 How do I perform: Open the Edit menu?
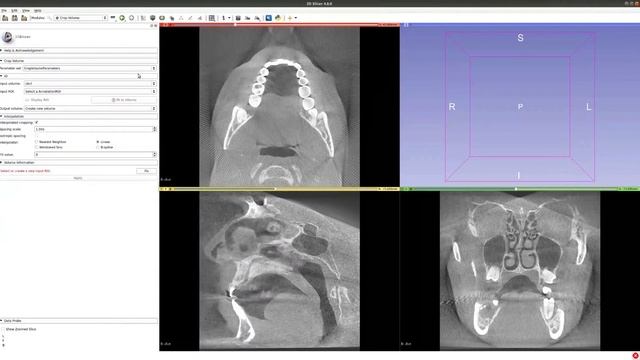(14, 10)
